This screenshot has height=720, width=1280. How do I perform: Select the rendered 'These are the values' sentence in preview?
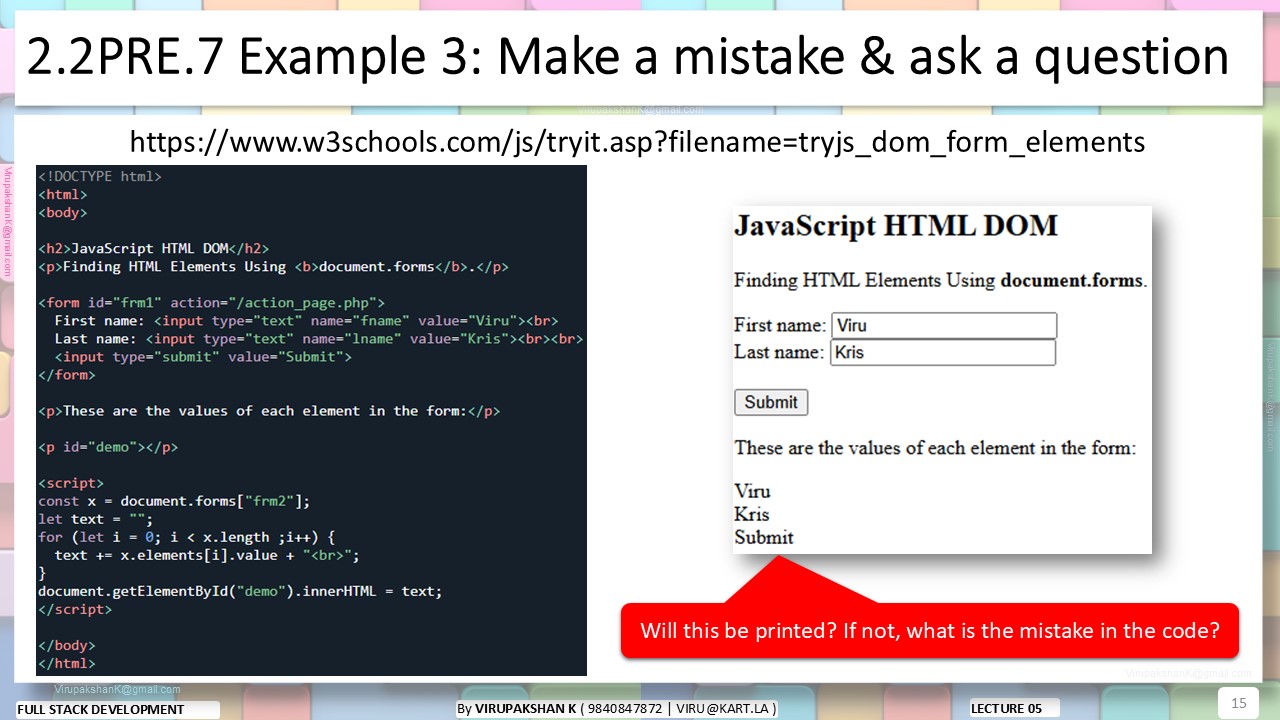coord(935,447)
